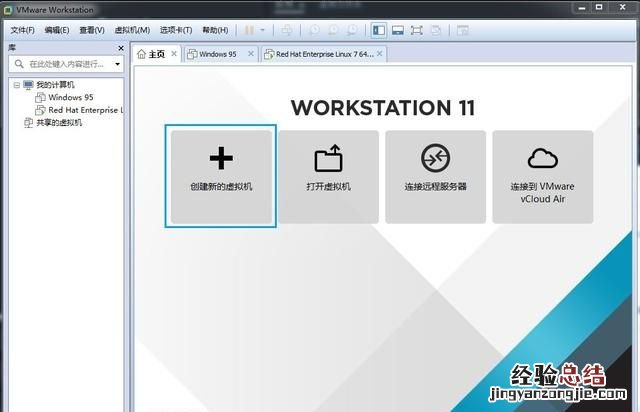Enter full screen mode via toolbar icon

417,30
